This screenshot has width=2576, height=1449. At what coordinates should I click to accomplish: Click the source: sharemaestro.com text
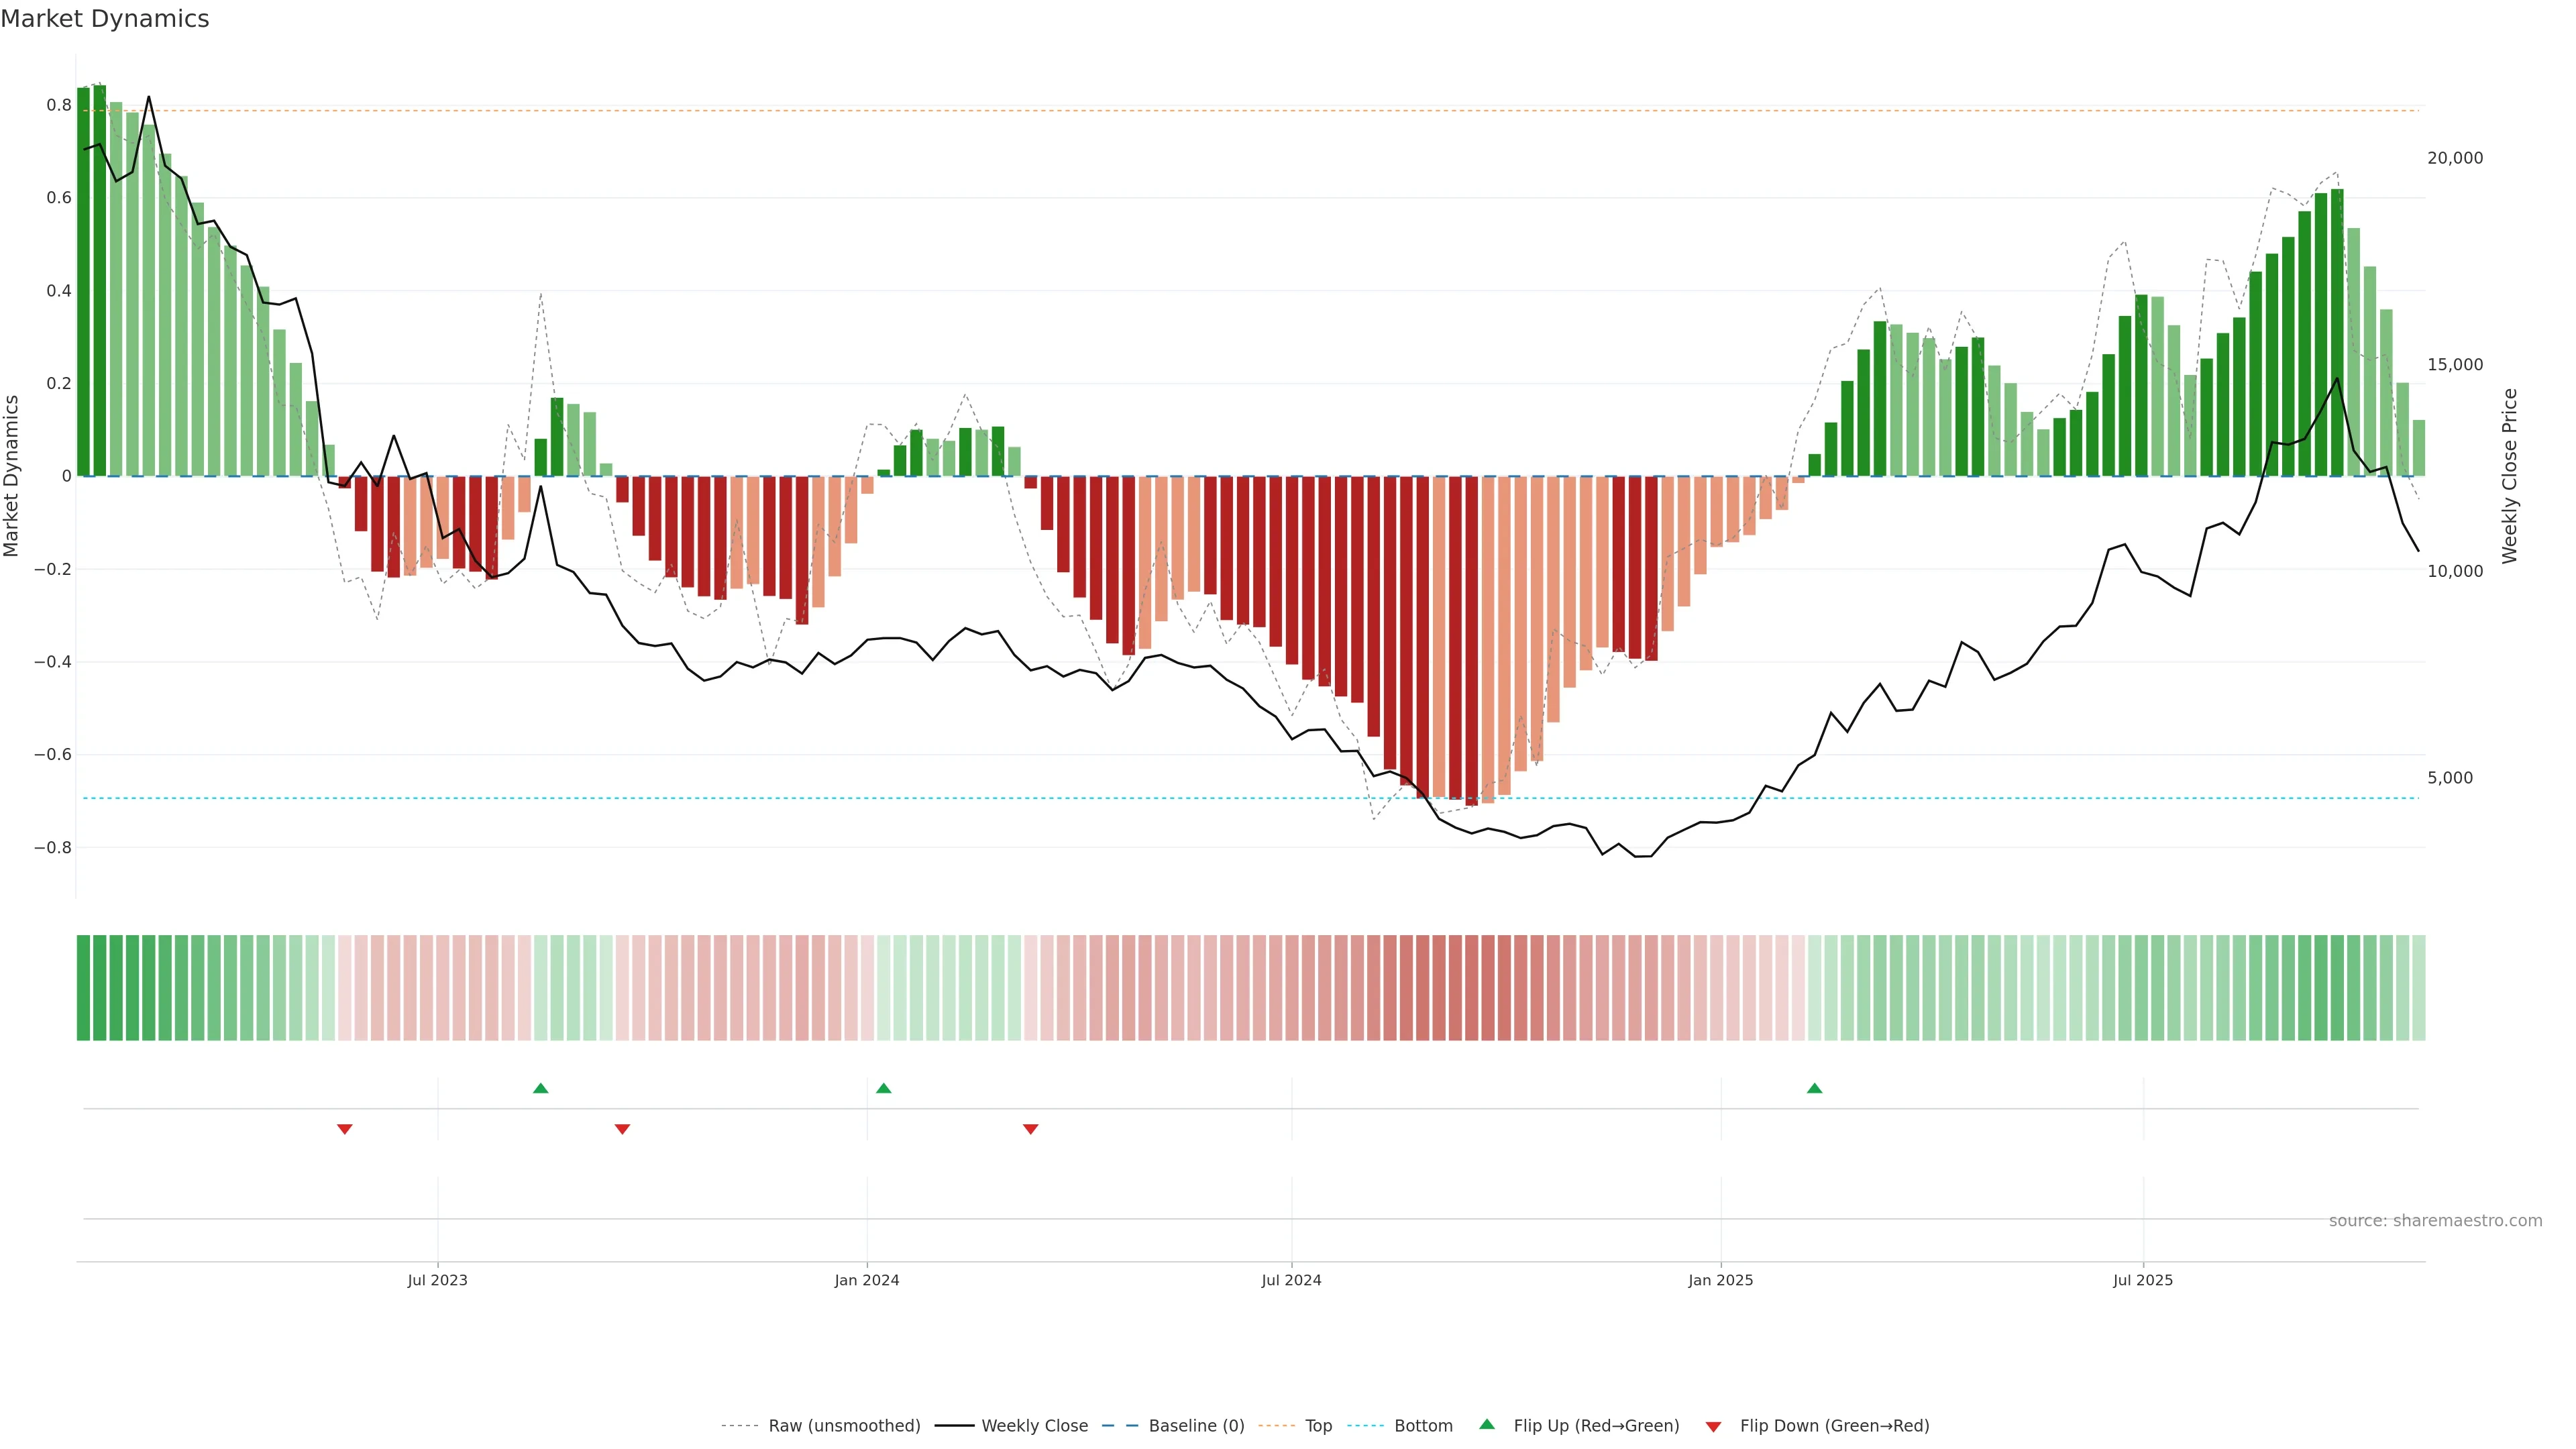coord(2435,1220)
